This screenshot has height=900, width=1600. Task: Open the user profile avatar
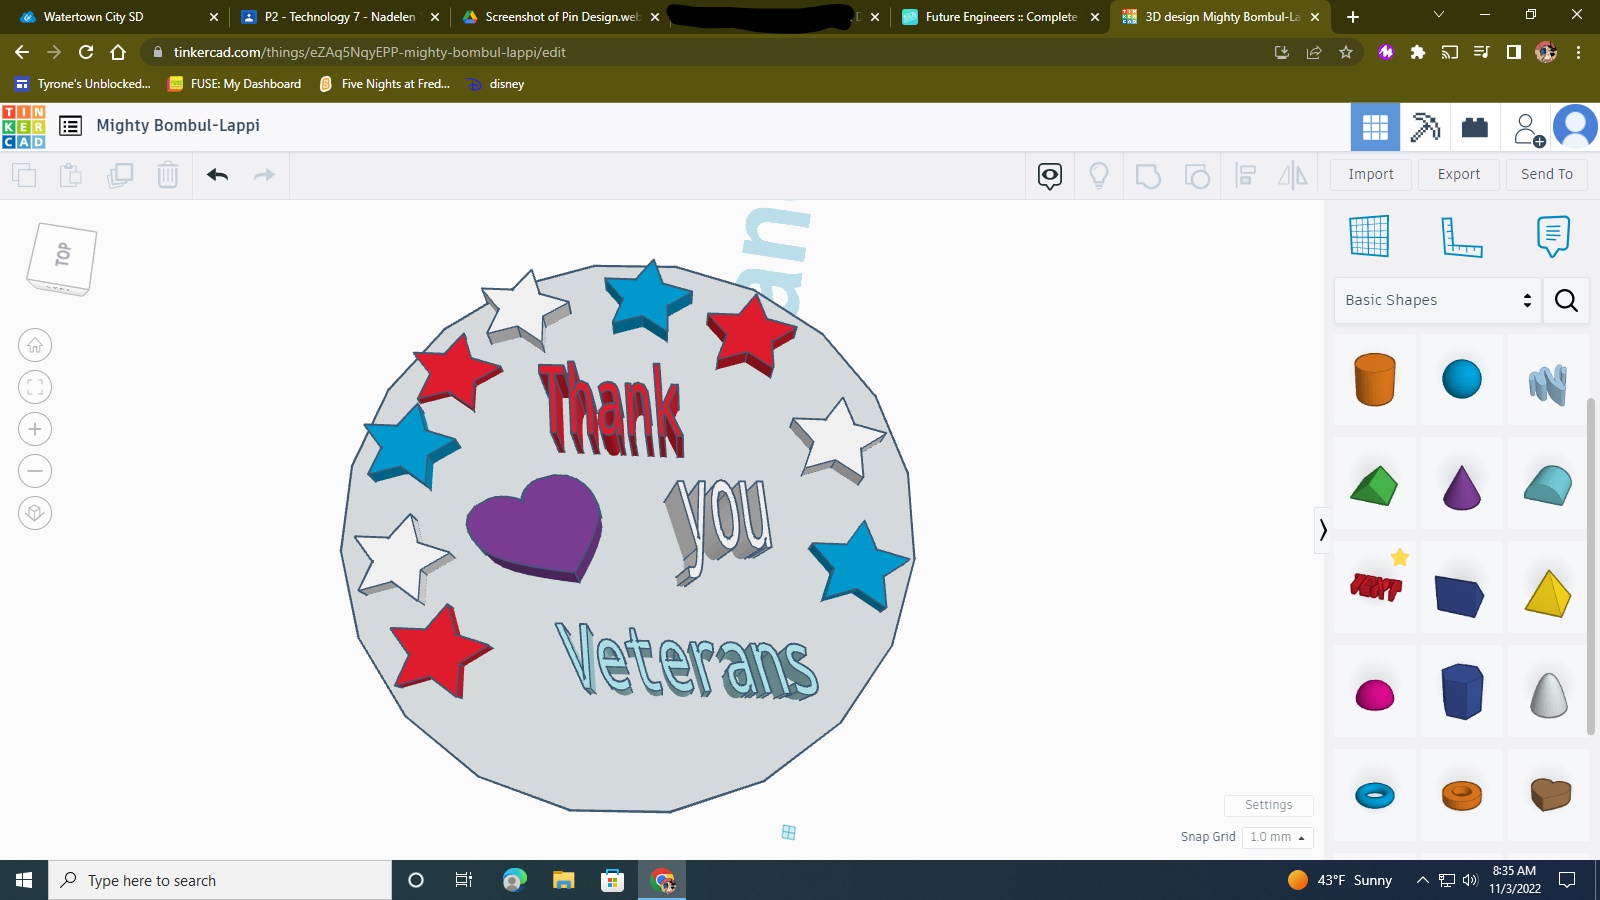(1576, 127)
